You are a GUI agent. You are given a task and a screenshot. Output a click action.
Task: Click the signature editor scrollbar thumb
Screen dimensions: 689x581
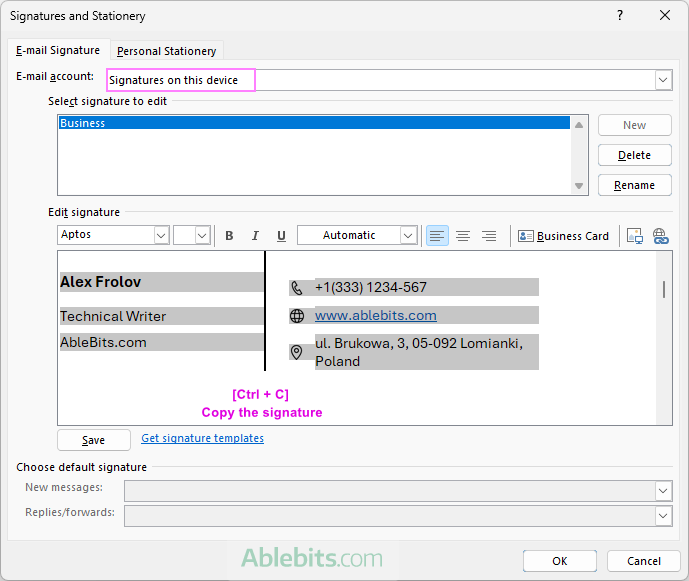pos(664,289)
